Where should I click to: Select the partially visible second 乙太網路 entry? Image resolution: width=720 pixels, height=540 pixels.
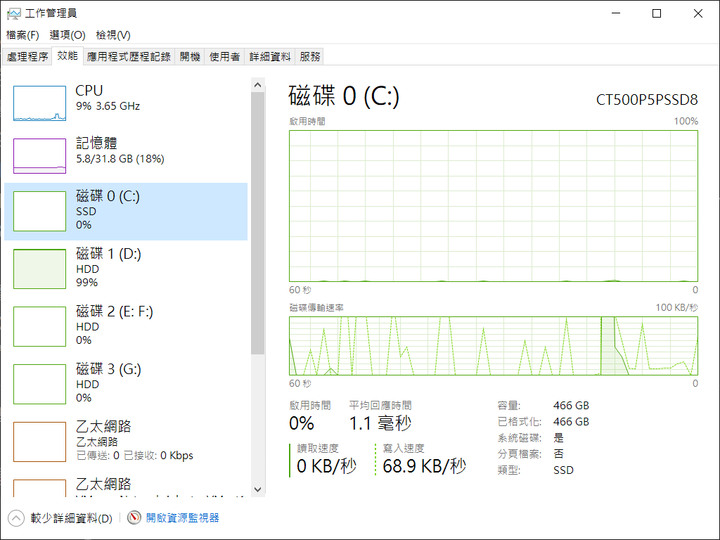point(126,486)
